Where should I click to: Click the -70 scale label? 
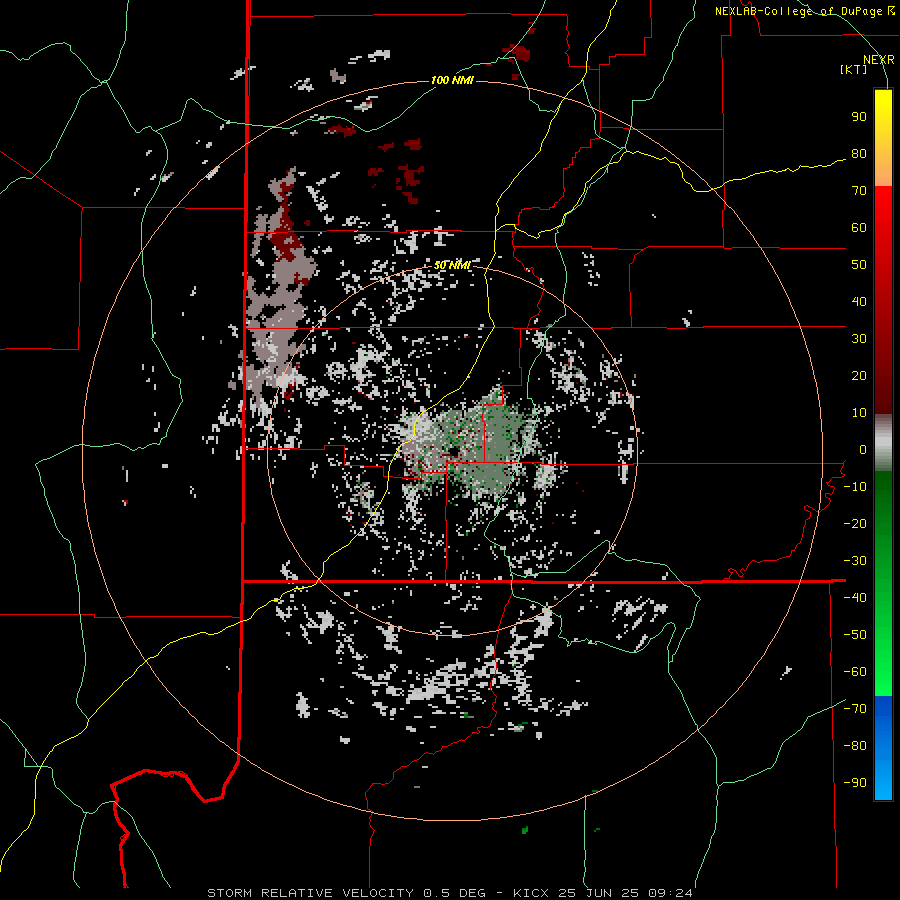coord(855,709)
